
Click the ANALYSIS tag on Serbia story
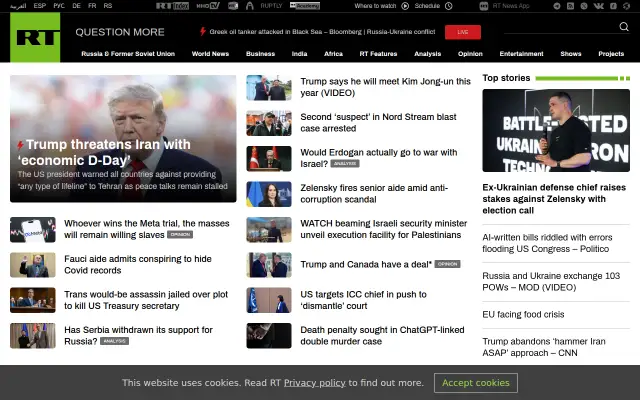click(114, 341)
